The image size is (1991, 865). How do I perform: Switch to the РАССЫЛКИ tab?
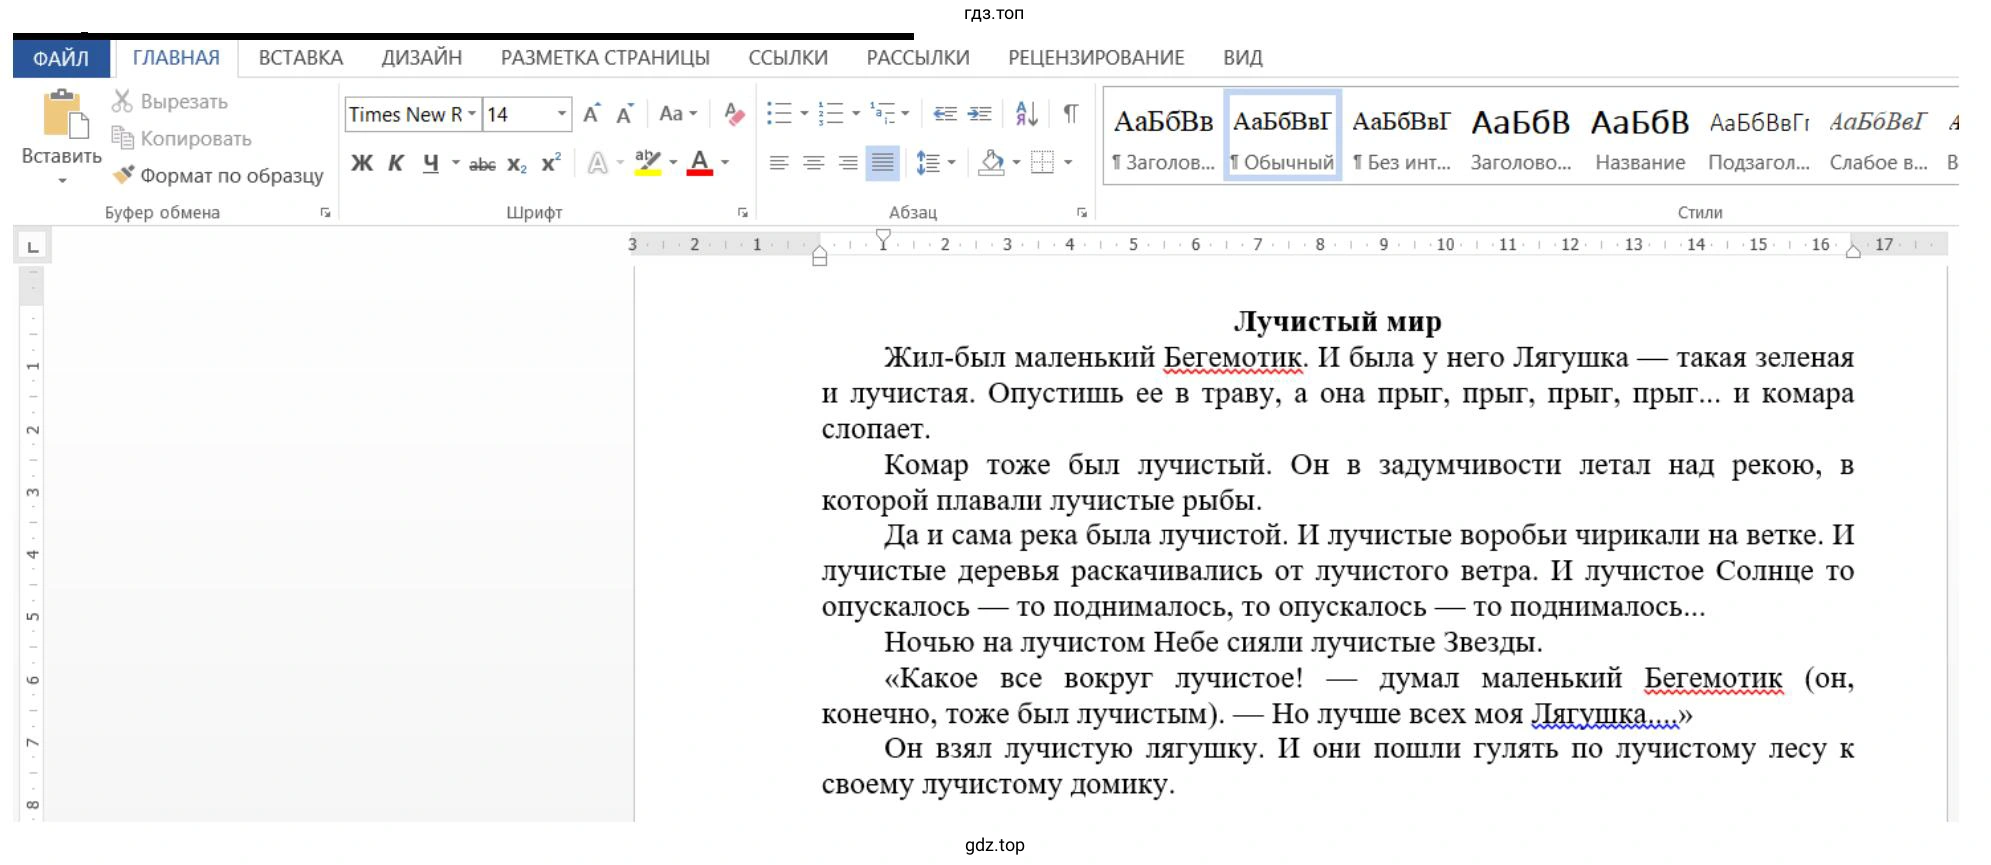tap(918, 58)
